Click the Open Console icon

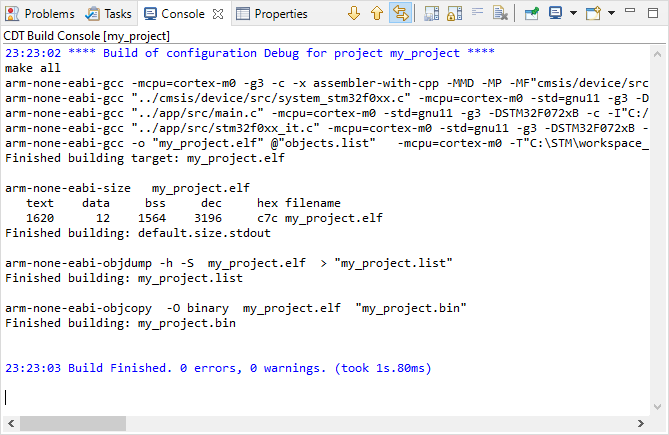pyautogui.click(x=593, y=14)
